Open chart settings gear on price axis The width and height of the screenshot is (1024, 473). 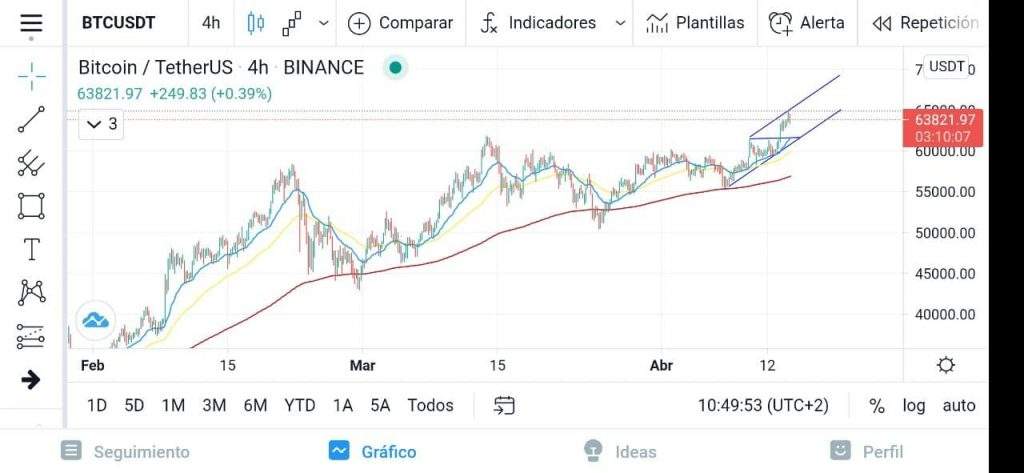coord(945,365)
